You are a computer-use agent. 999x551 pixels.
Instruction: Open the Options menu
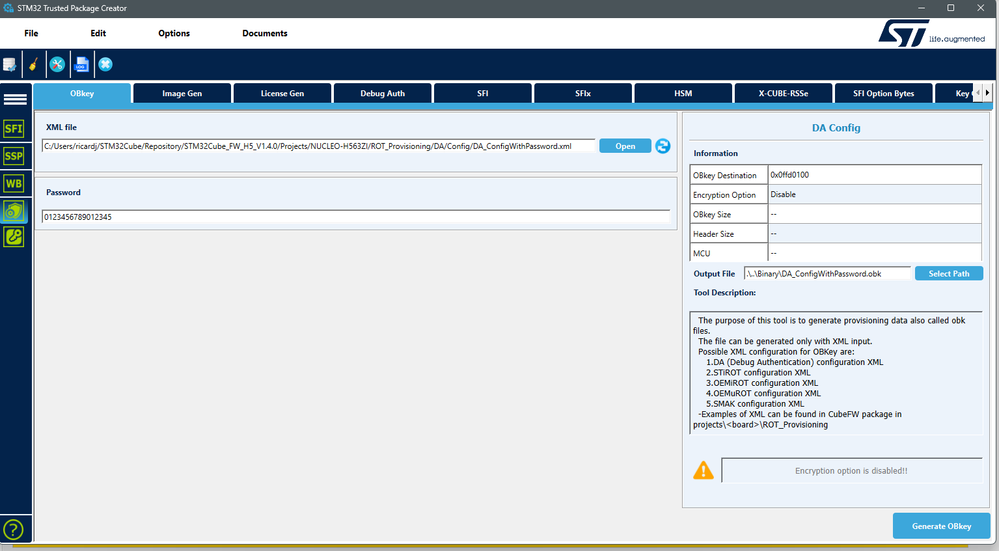tap(174, 33)
